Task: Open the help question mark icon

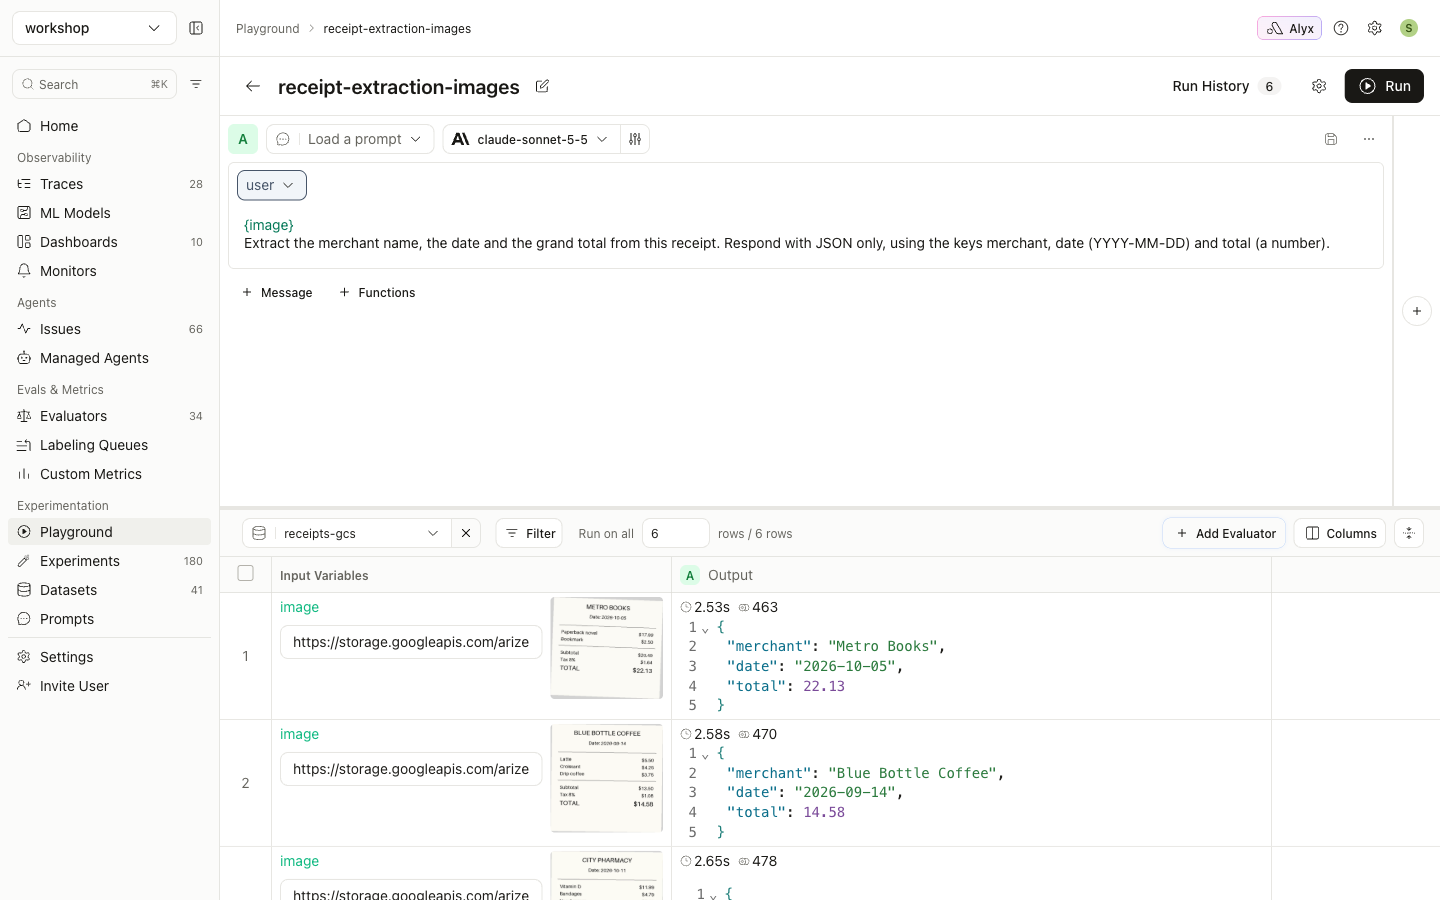Action: (1341, 28)
